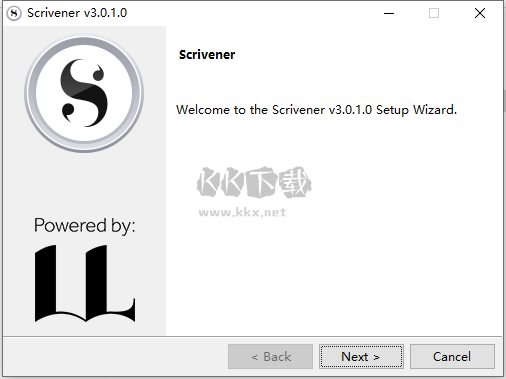Image resolution: width=506 pixels, height=379 pixels.
Task: Click the bold Scrivener heading text
Action: tap(207, 55)
